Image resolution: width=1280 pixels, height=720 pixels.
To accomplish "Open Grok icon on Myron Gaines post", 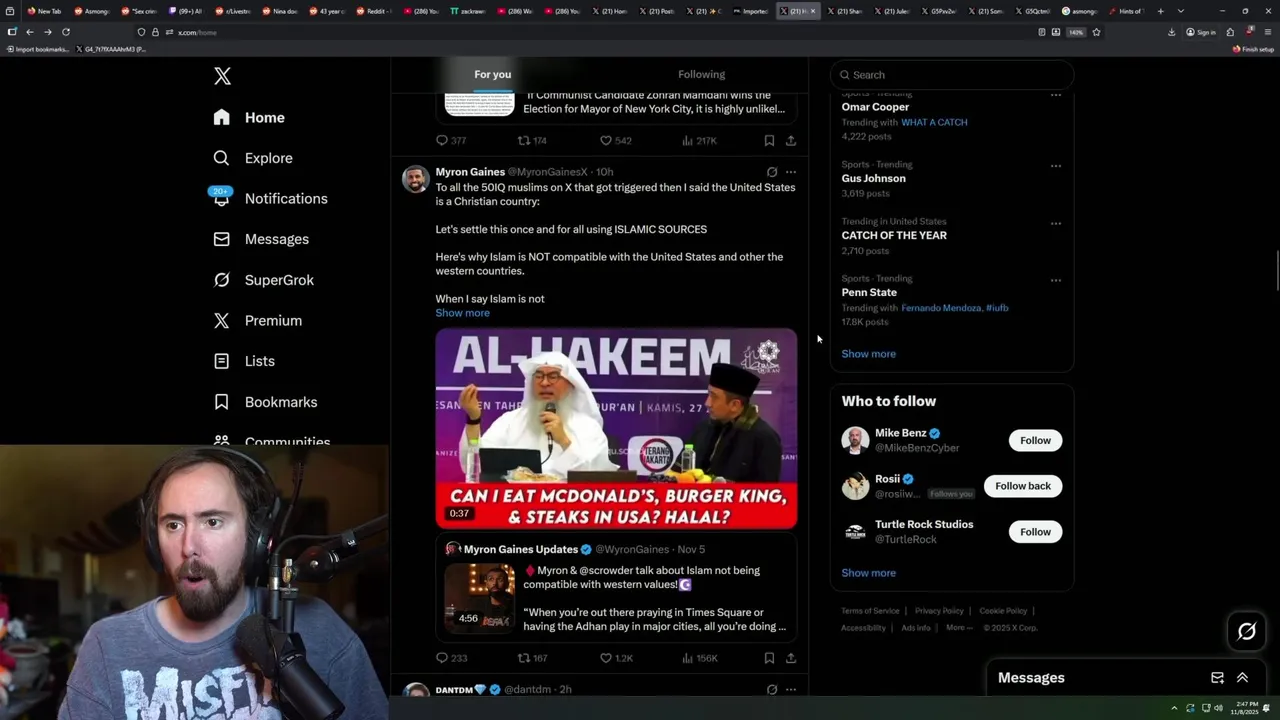I will click(x=772, y=172).
